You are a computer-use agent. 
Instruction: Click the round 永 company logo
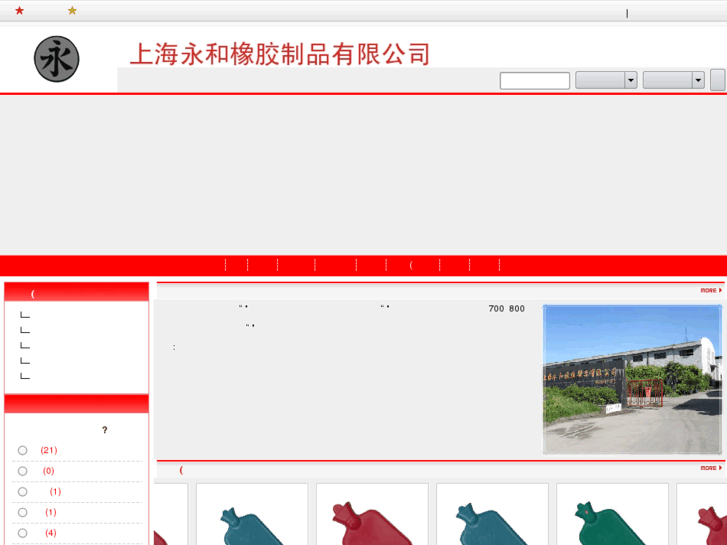(57, 59)
